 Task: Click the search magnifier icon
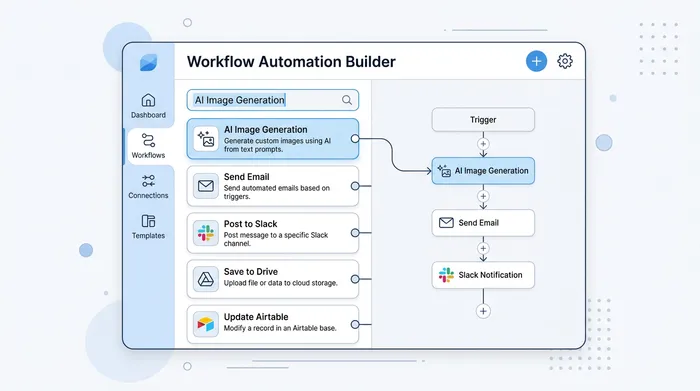tap(347, 100)
